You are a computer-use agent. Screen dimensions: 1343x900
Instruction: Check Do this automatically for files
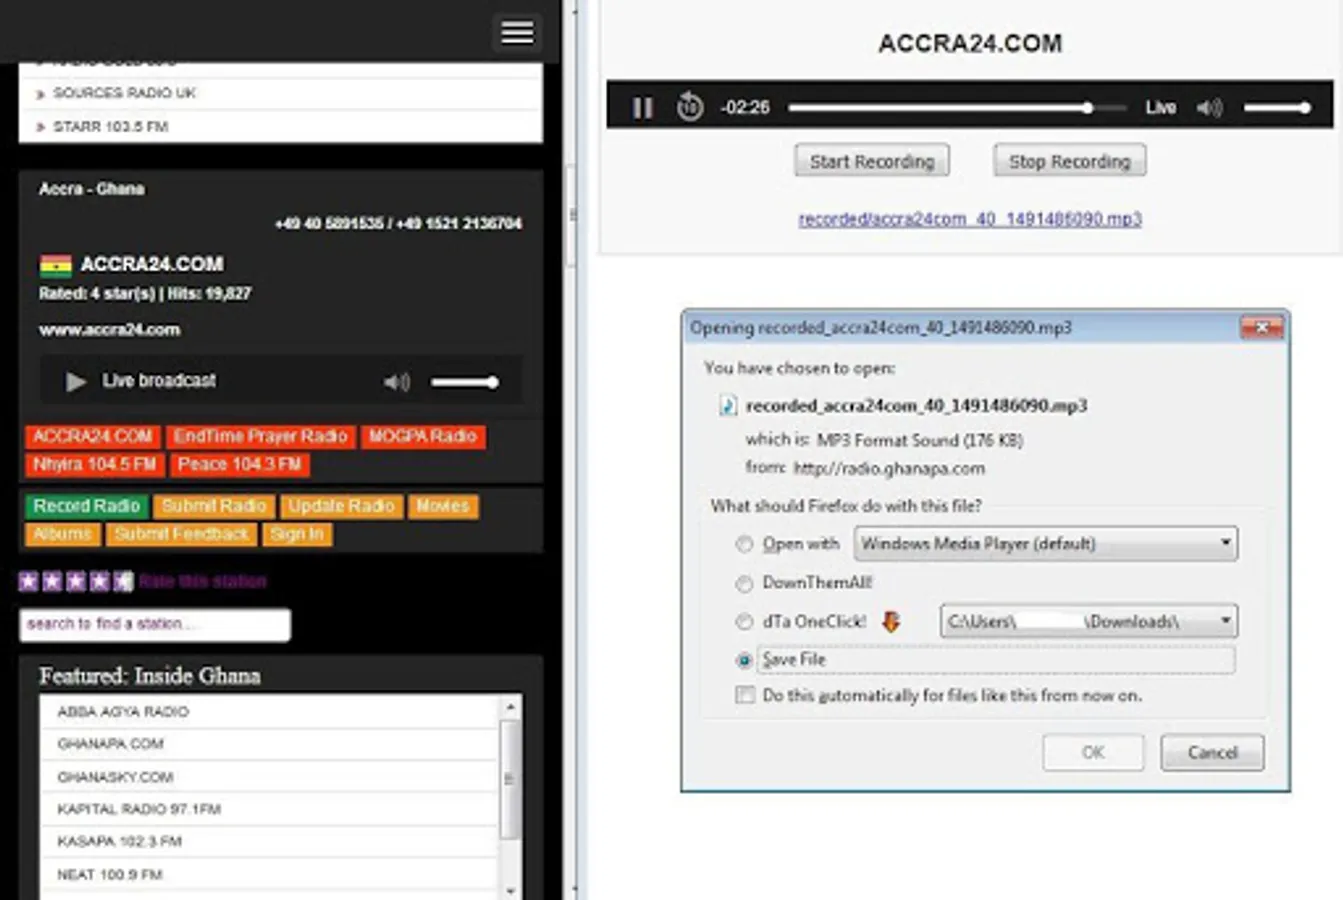(x=745, y=695)
